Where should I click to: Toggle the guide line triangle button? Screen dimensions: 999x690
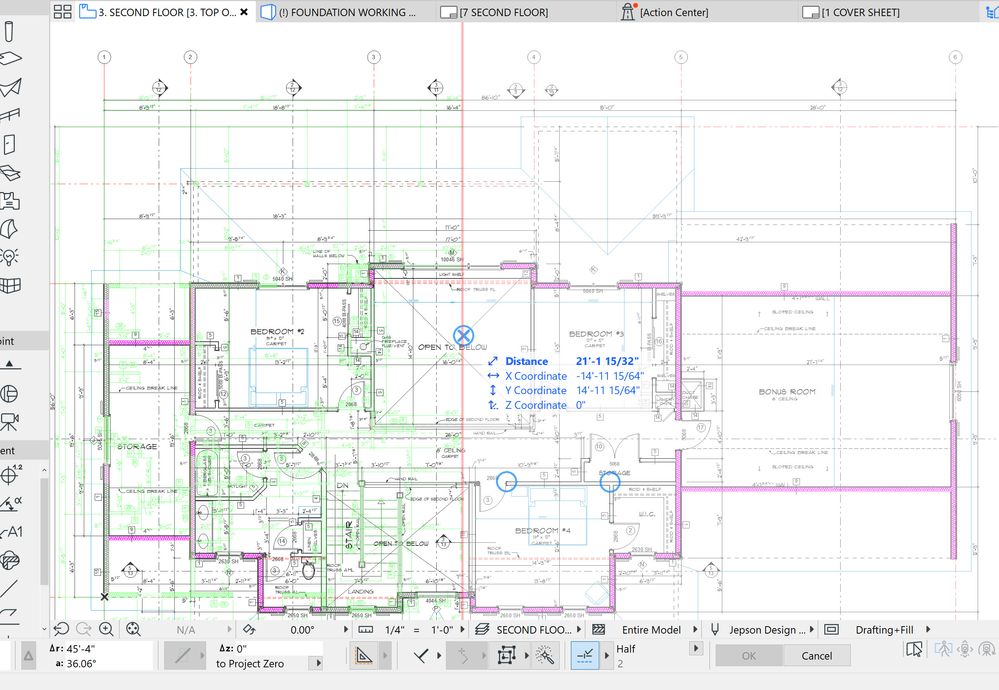click(362, 656)
